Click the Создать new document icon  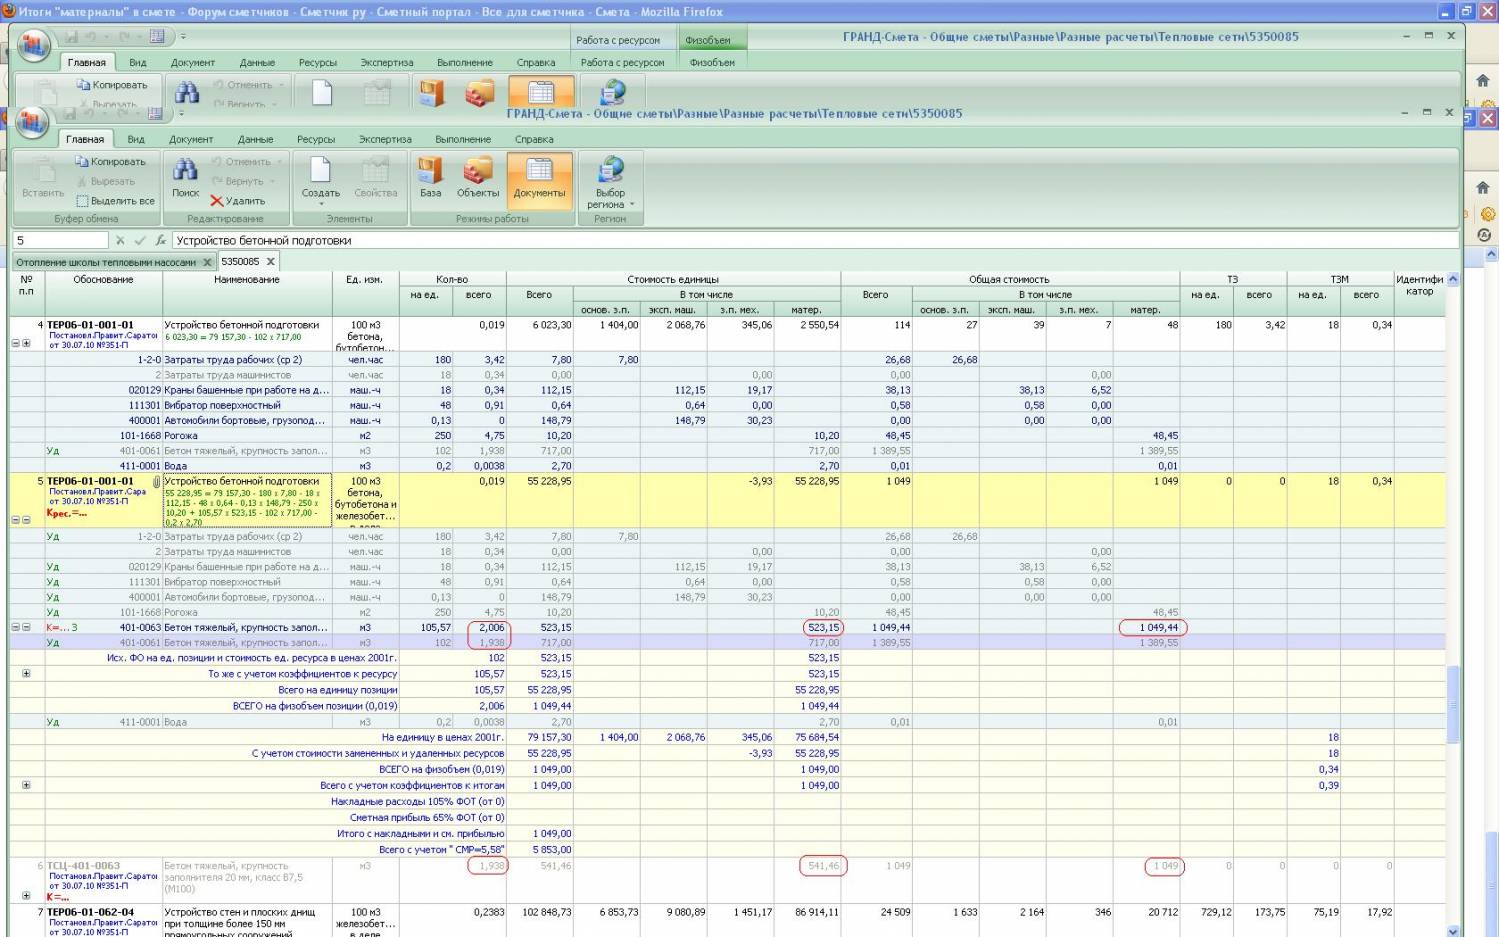[x=320, y=171]
